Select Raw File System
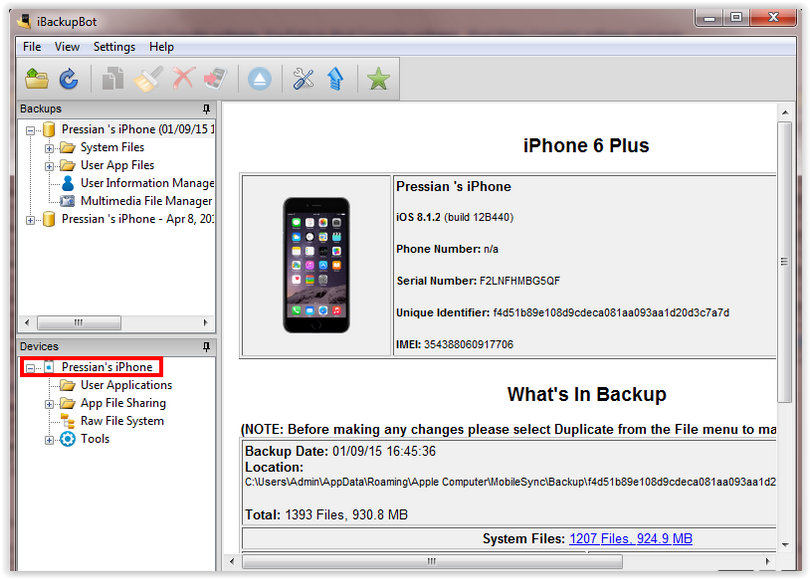This screenshot has height=579, width=810. coord(122,421)
